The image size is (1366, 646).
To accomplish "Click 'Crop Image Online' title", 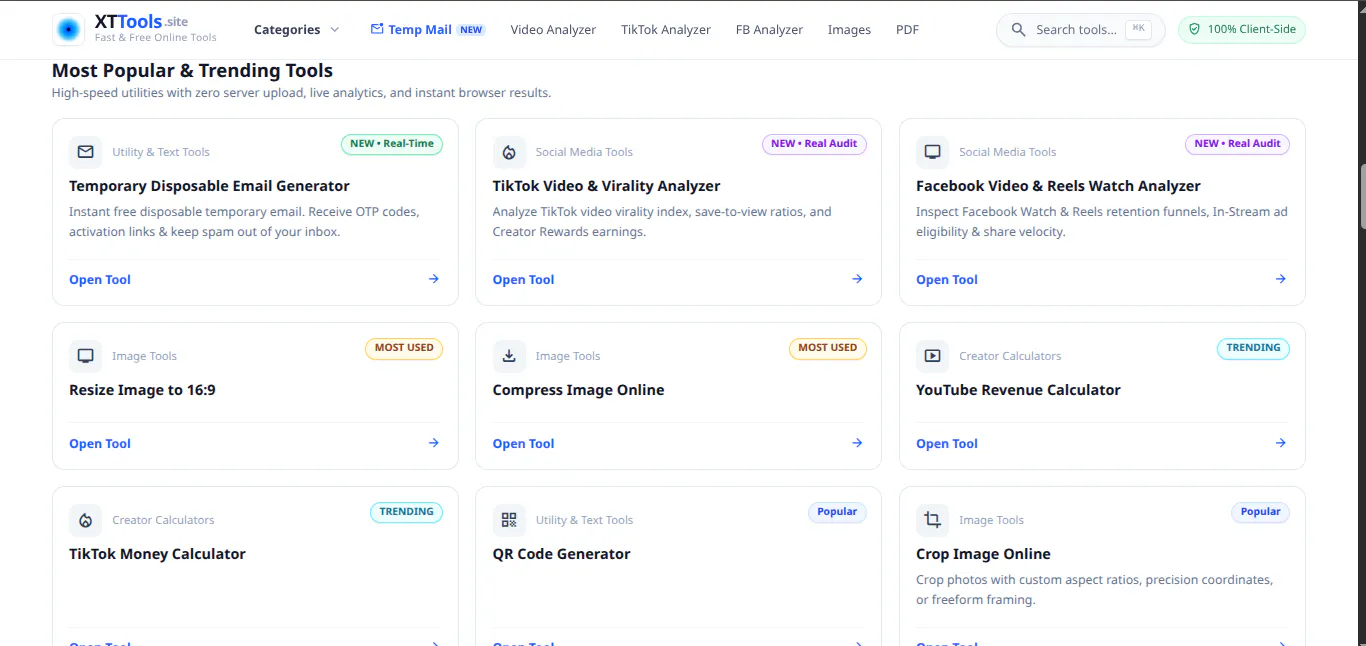I will [983, 554].
